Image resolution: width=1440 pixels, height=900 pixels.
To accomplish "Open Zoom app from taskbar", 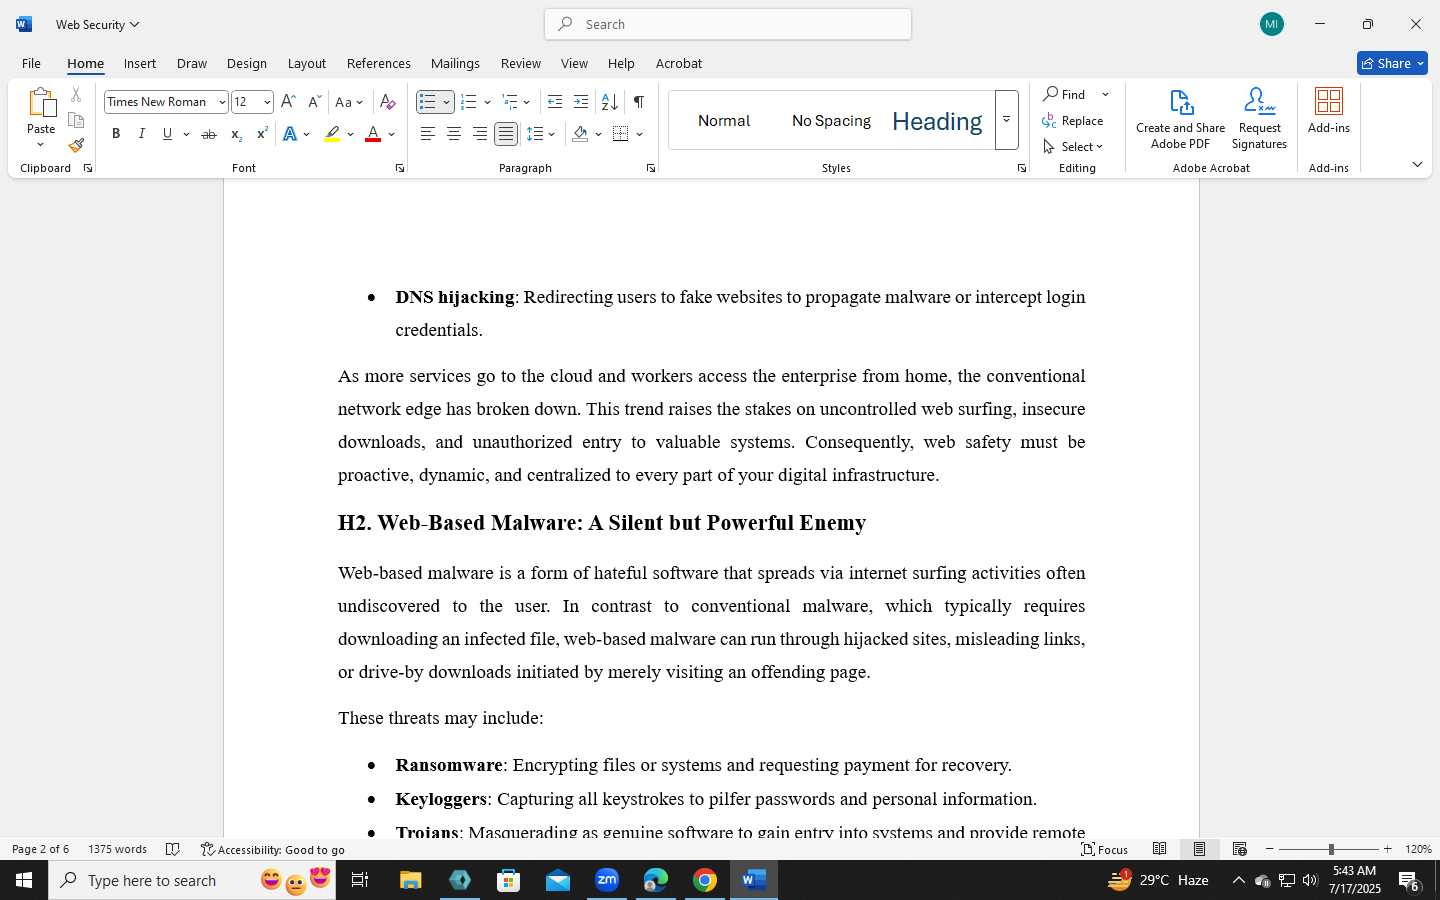I will 607,880.
